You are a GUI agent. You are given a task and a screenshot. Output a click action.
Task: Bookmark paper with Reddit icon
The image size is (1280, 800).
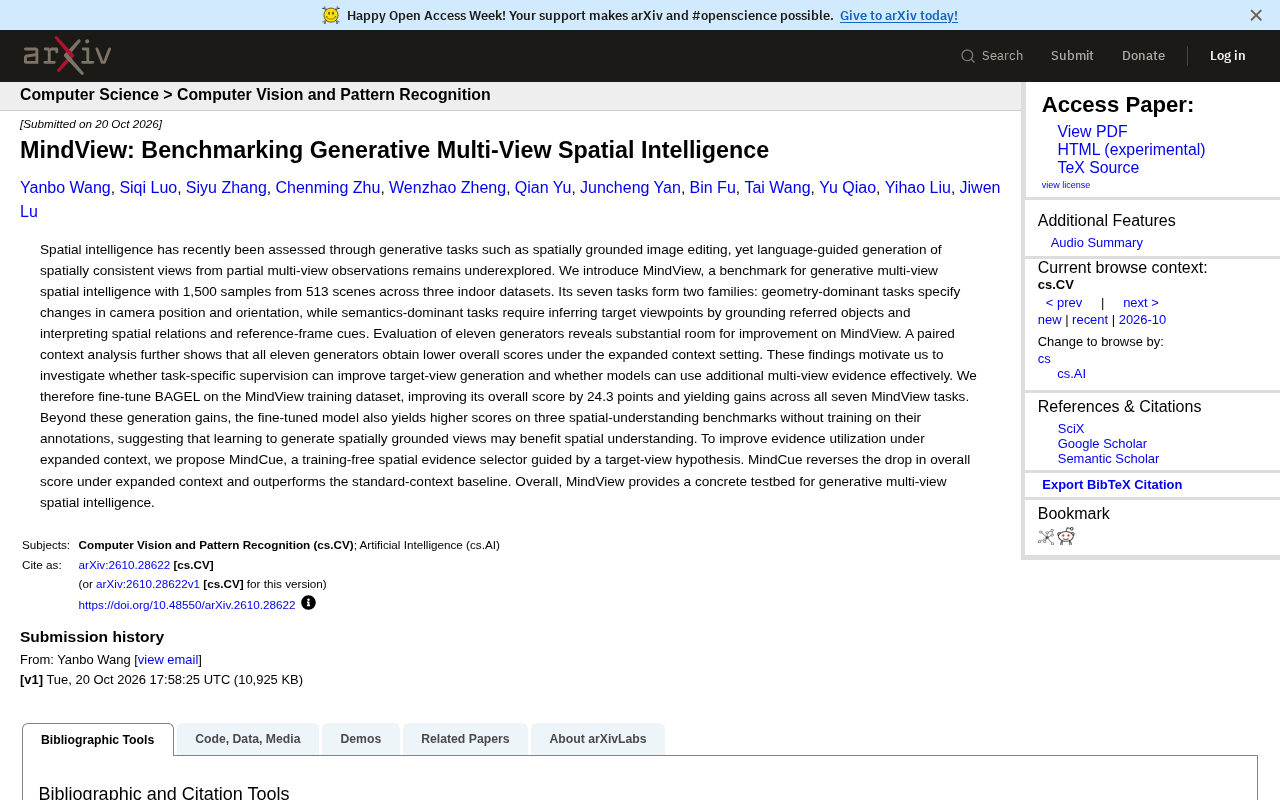1066,536
